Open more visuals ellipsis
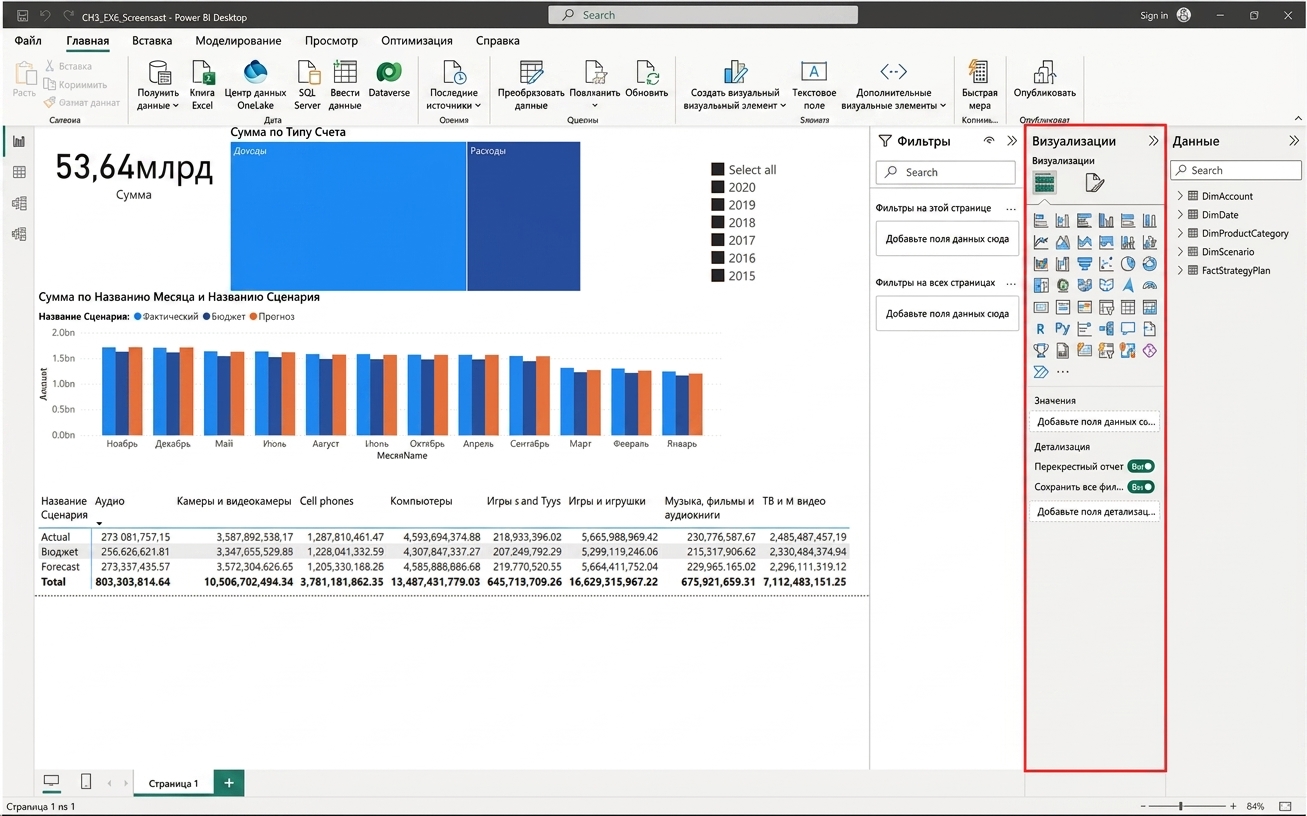 click(1063, 372)
